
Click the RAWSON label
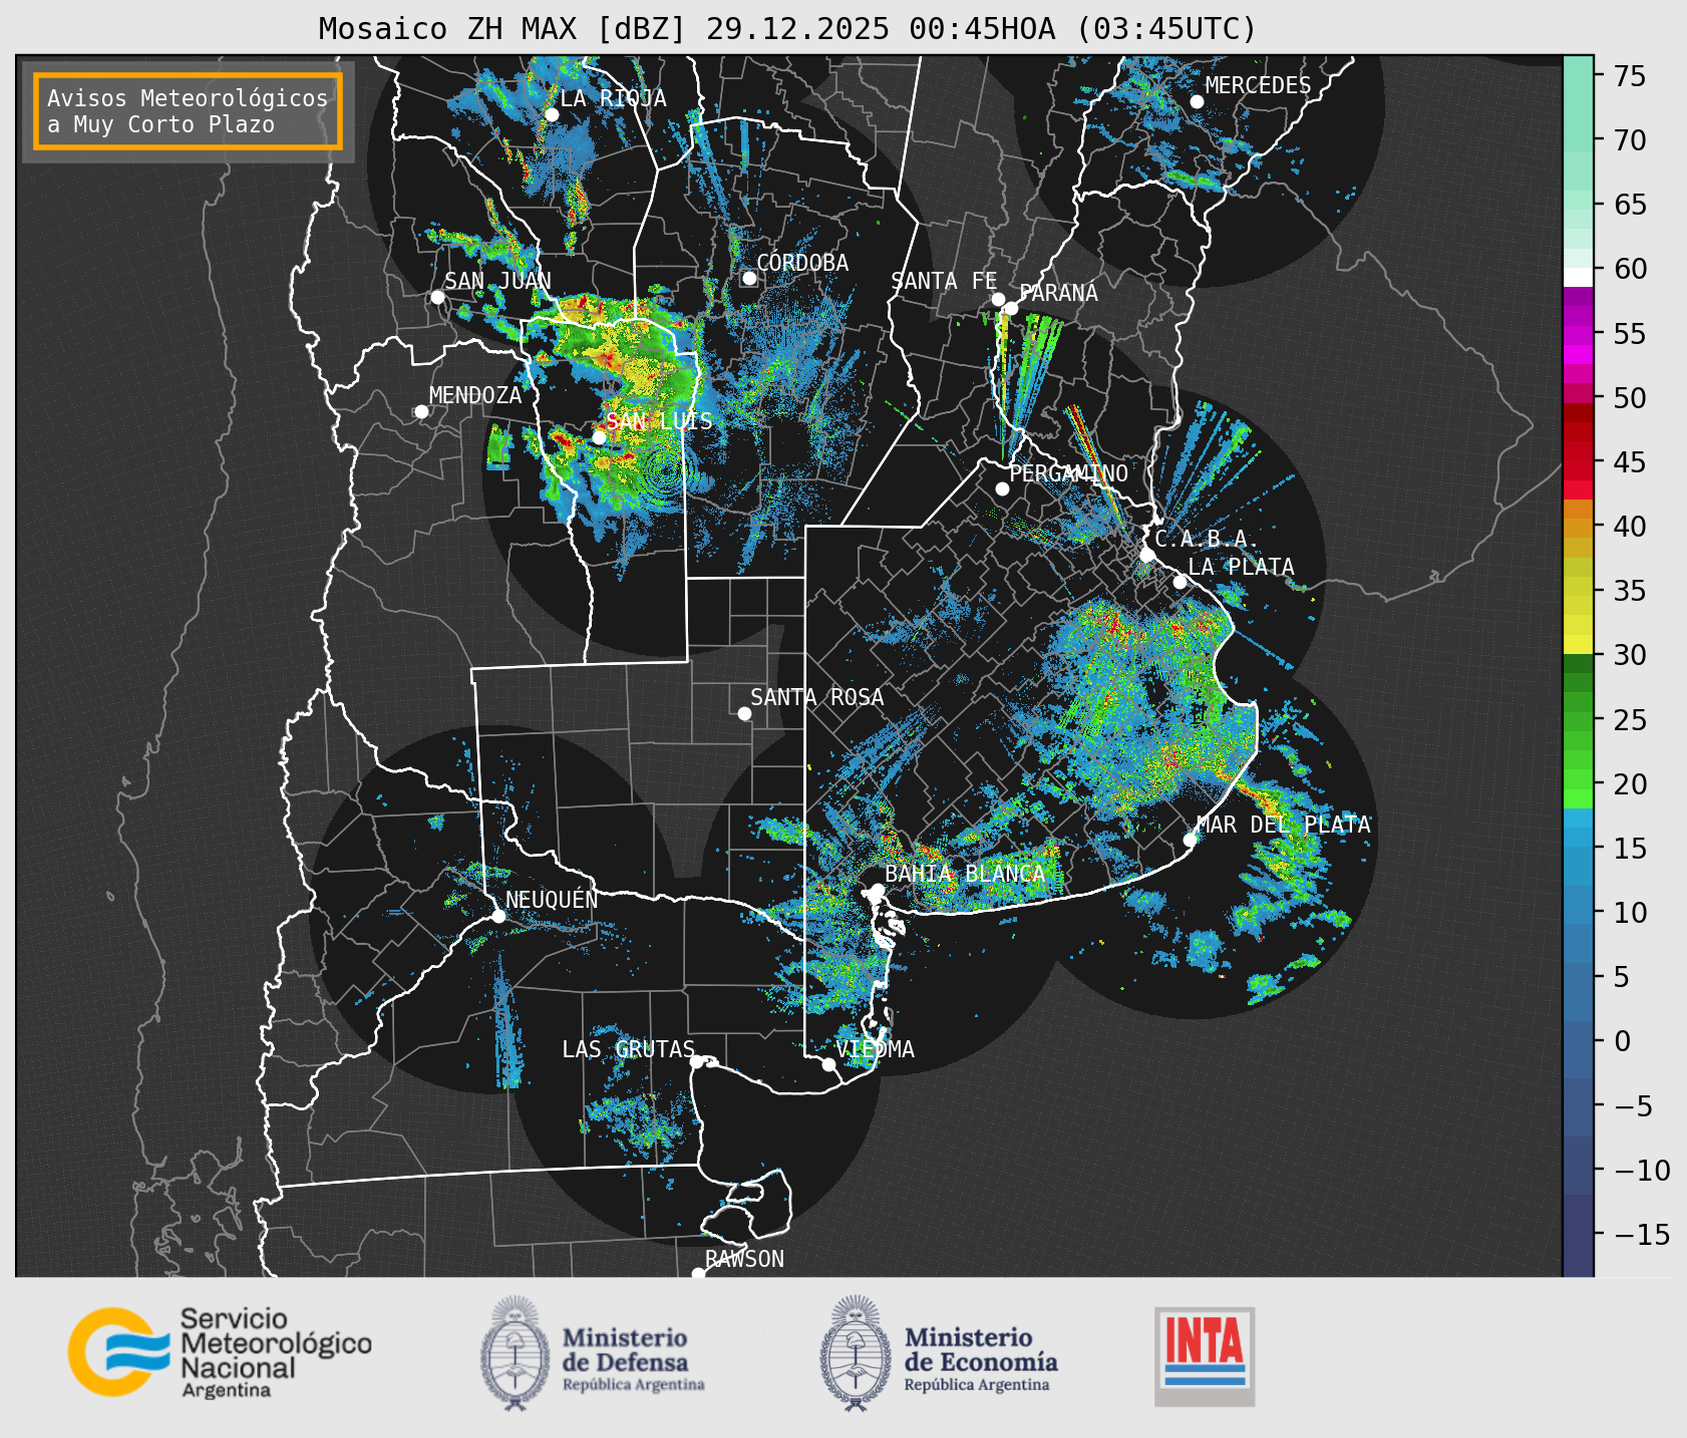(745, 1259)
